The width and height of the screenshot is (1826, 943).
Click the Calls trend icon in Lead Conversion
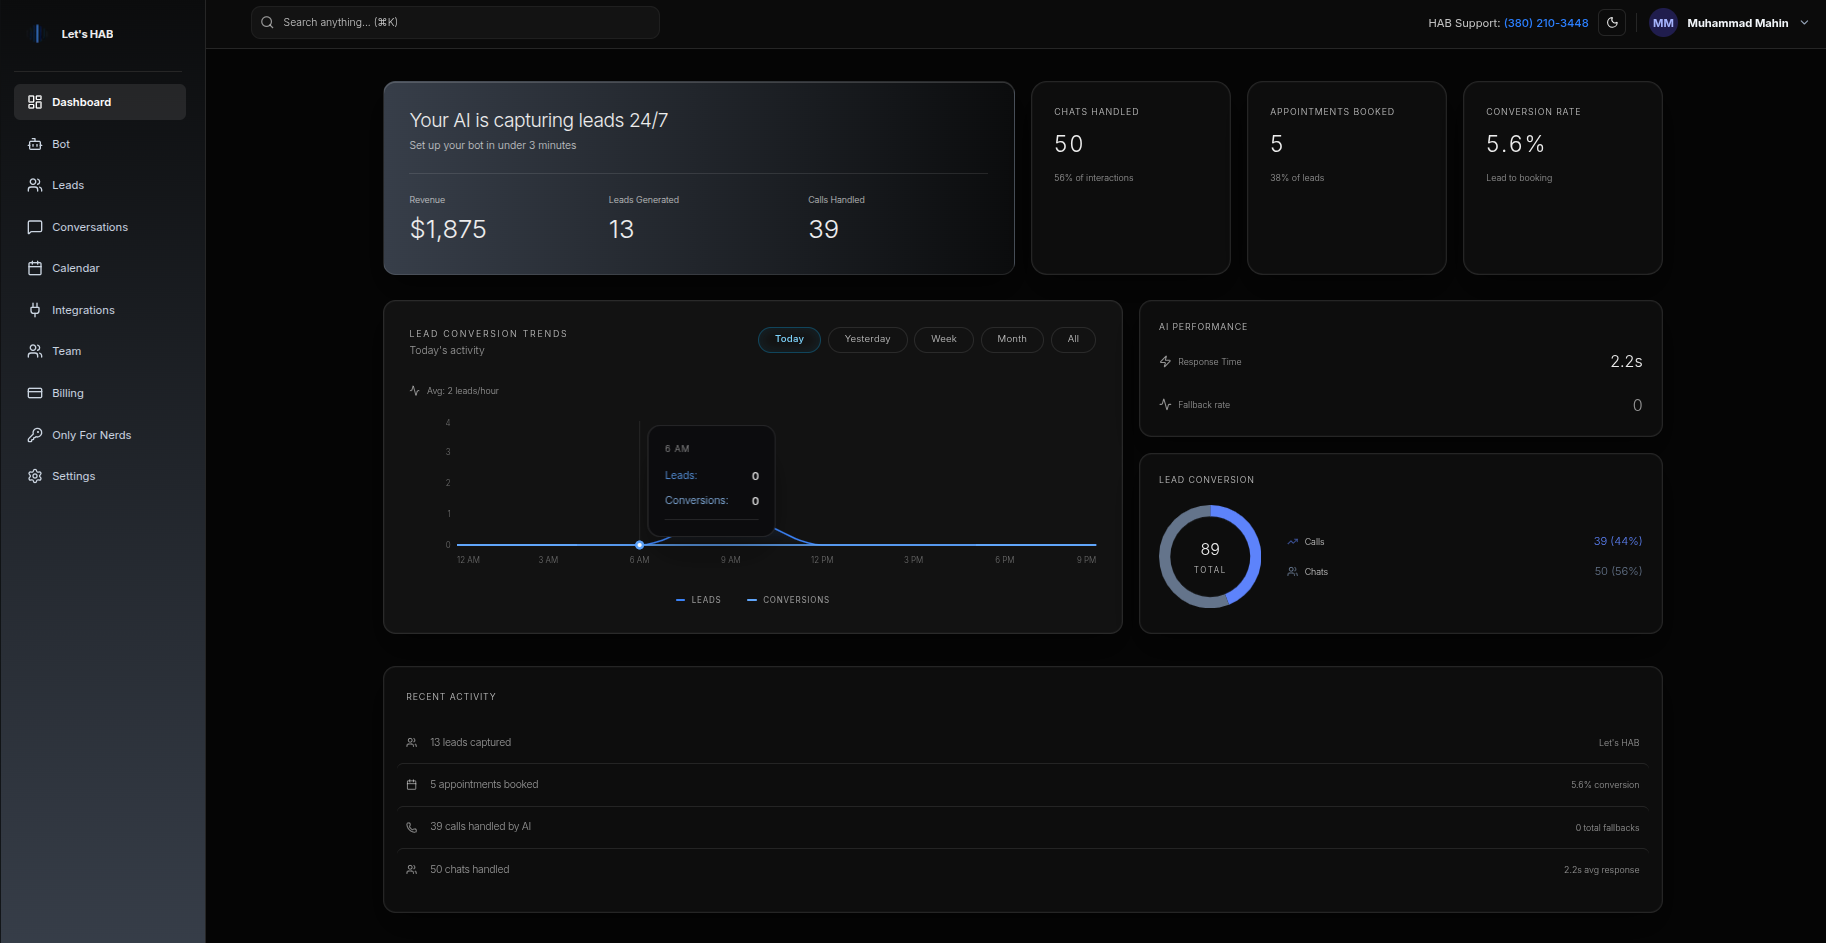click(1293, 542)
